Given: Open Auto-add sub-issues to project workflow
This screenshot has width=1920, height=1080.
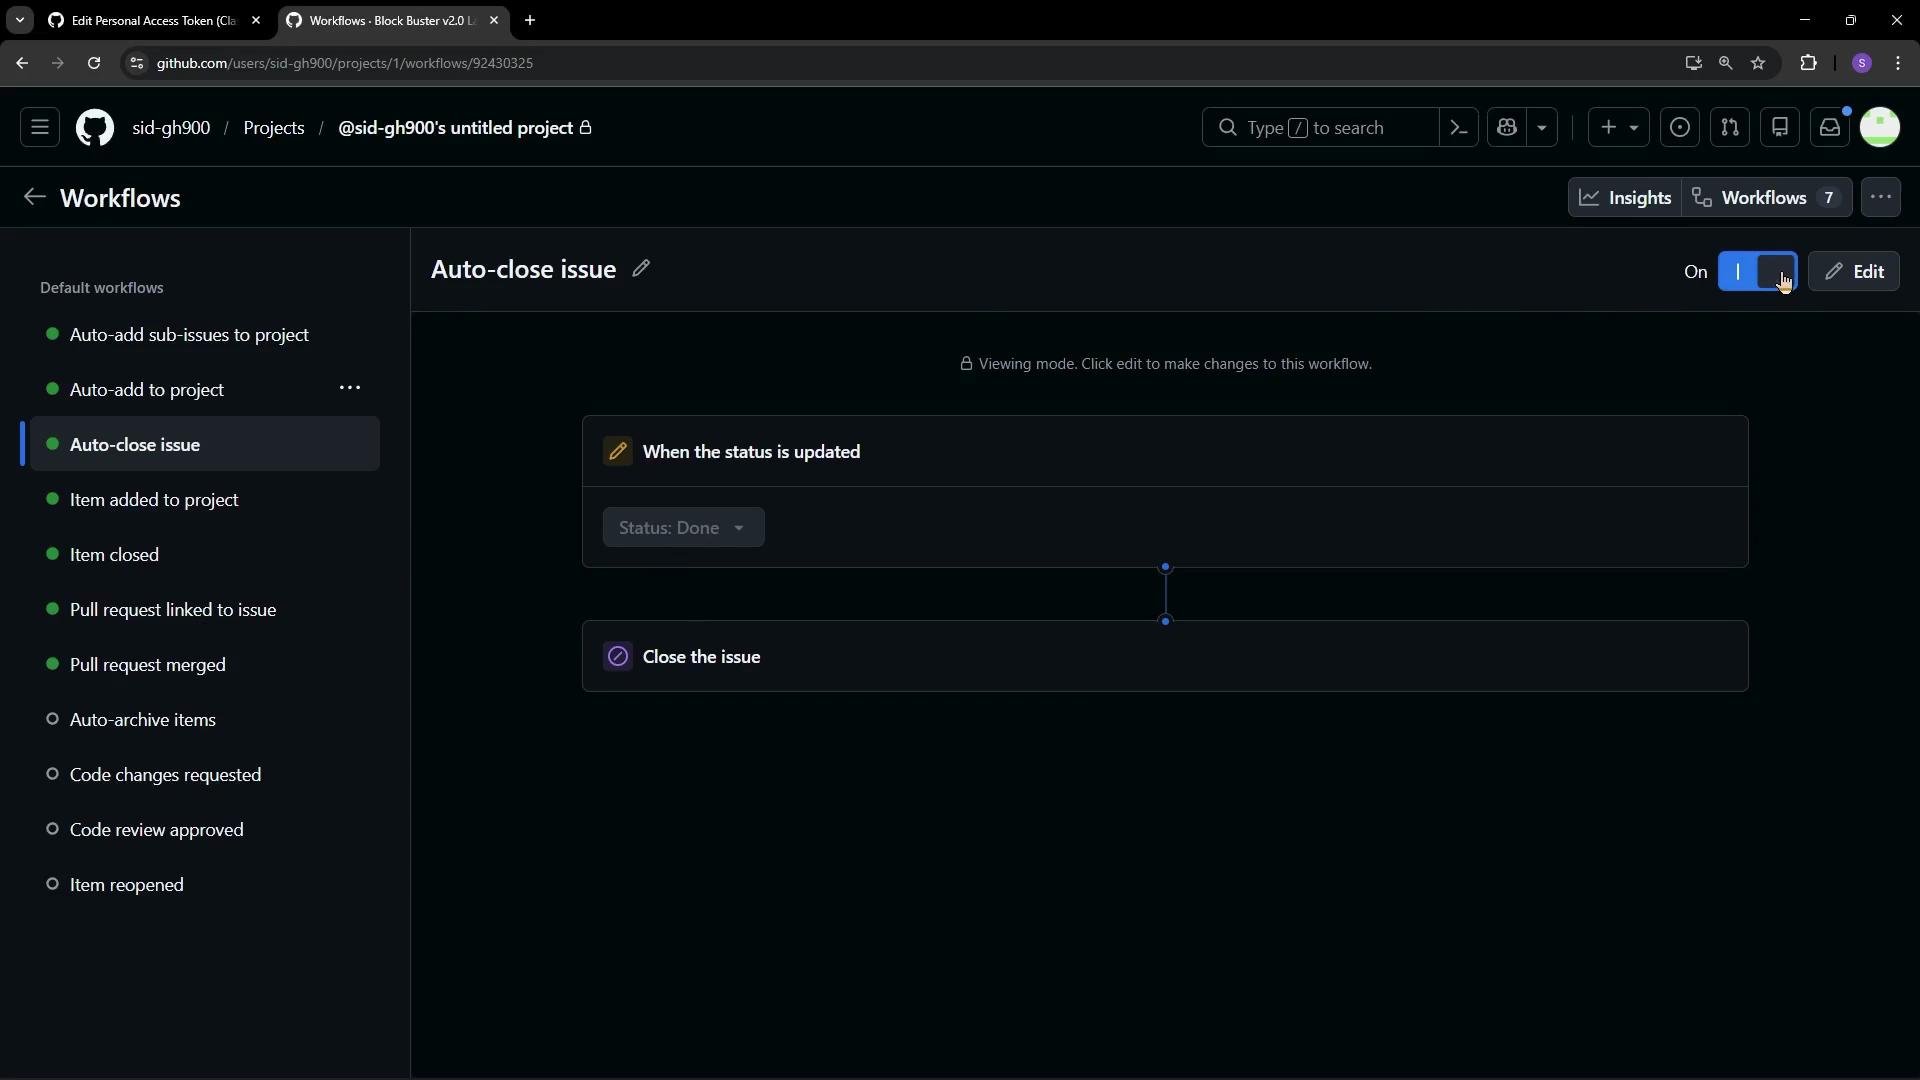Looking at the screenshot, I should tap(205, 335).
